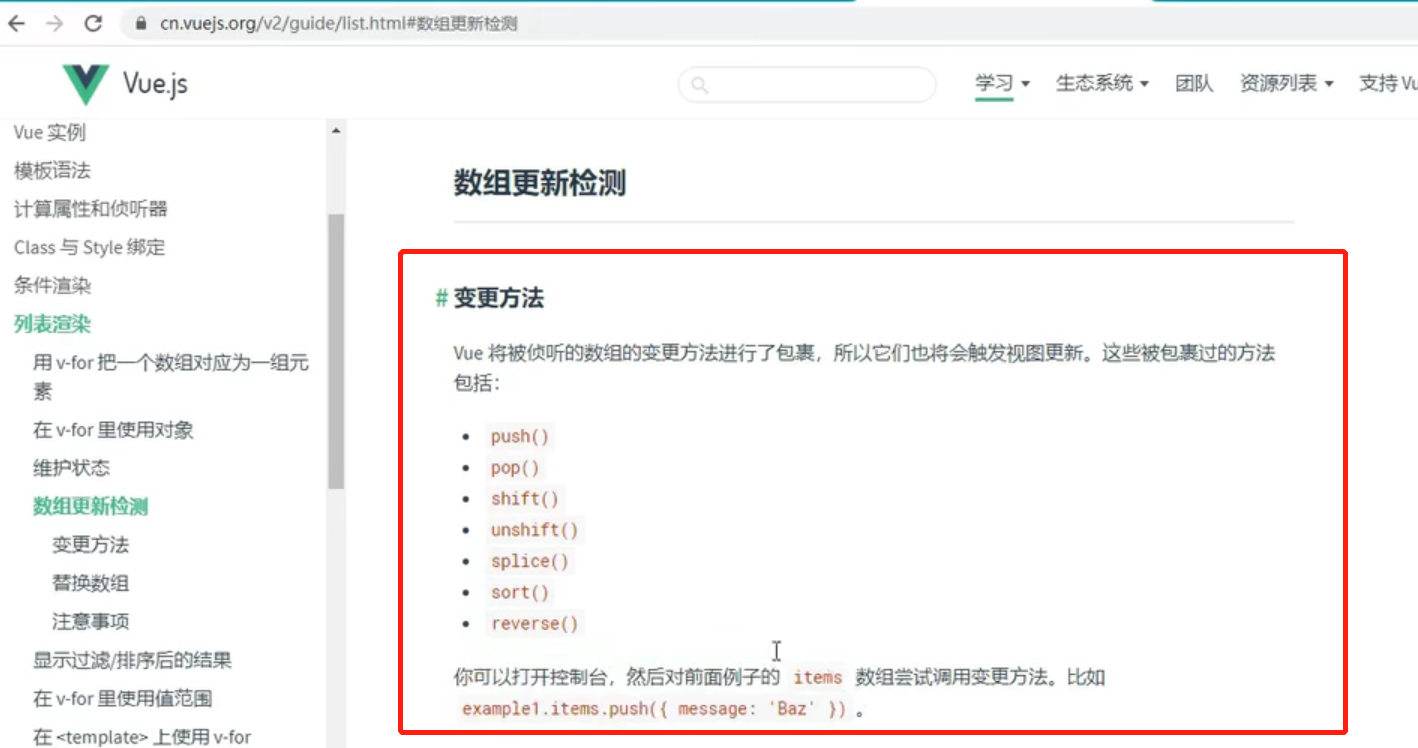Open 计算属性和侦听器 in the sidebar
Viewport: 1418px width, 748px height.
tap(91, 209)
